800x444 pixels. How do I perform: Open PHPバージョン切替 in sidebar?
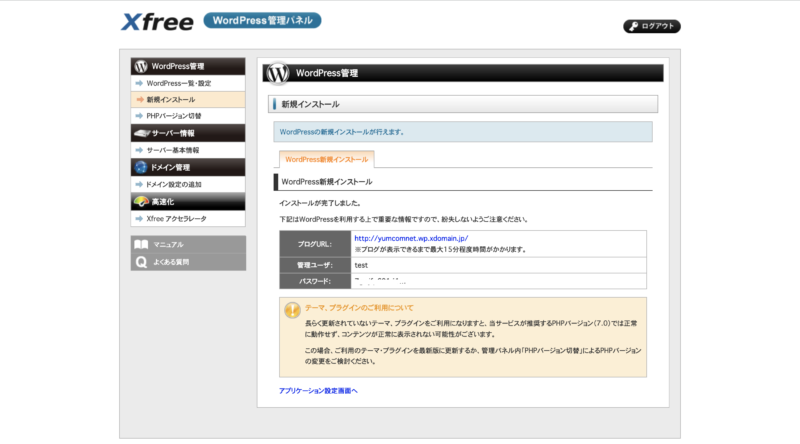point(188,116)
